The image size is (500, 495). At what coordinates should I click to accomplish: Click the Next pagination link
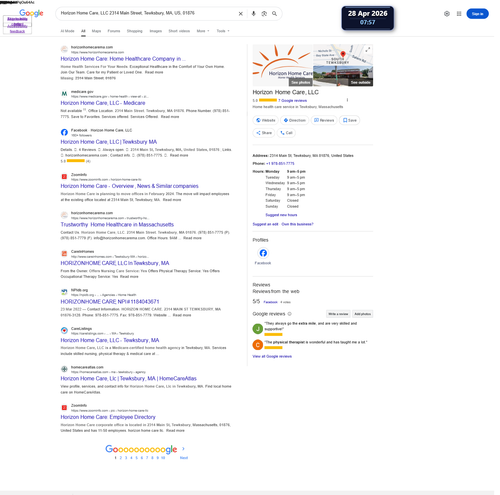click(x=184, y=458)
